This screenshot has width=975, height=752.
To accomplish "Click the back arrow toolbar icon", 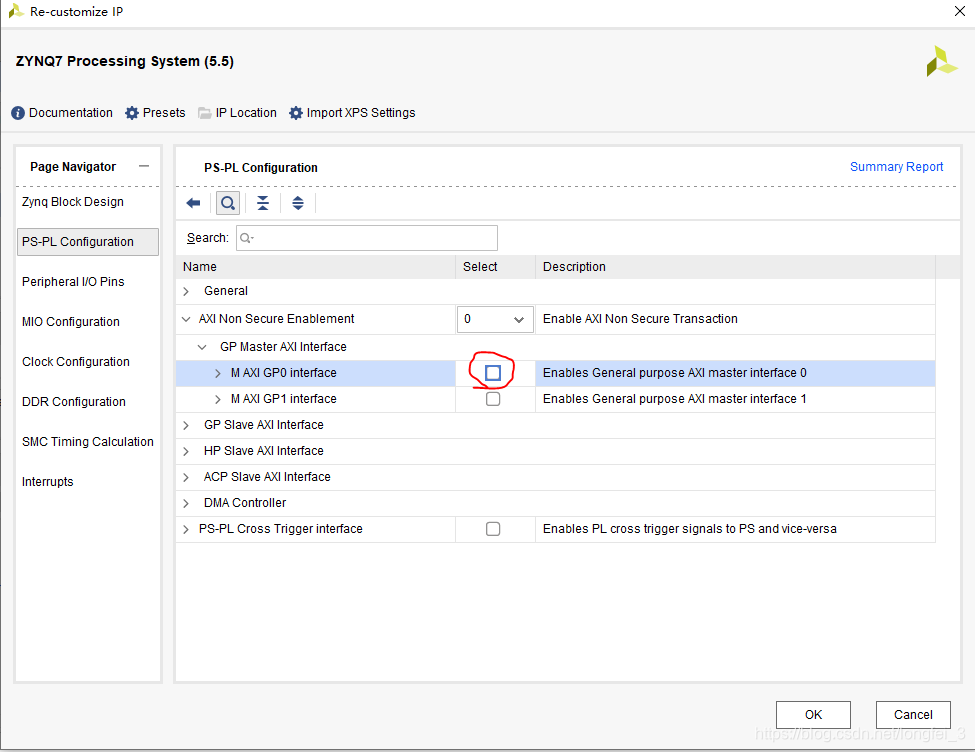I will (193, 203).
